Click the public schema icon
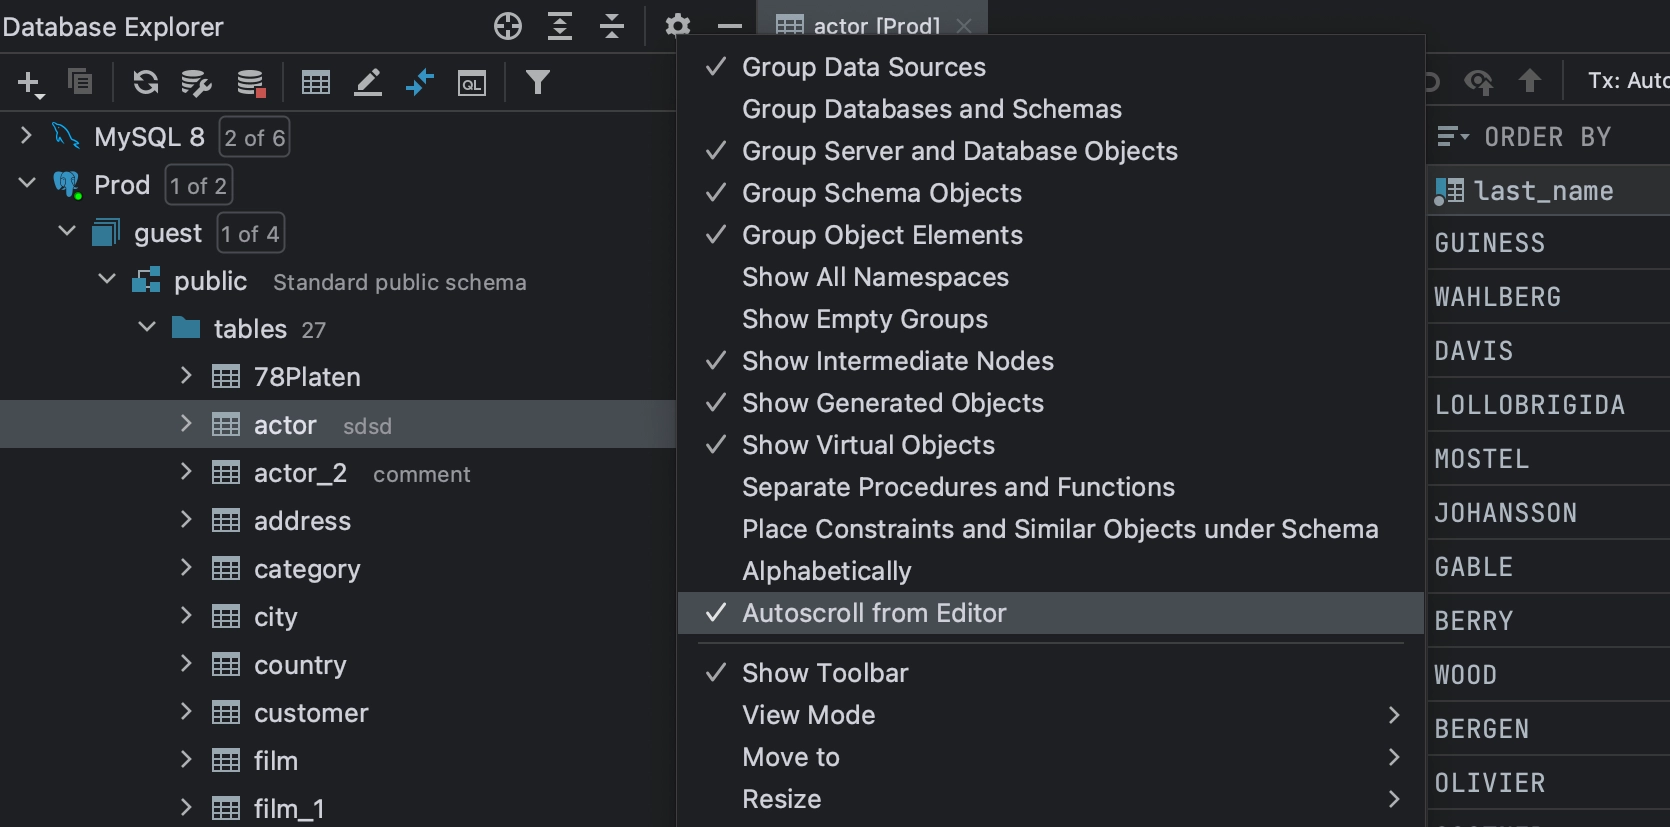This screenshot has height=827, width=1670. coord(146,281)
